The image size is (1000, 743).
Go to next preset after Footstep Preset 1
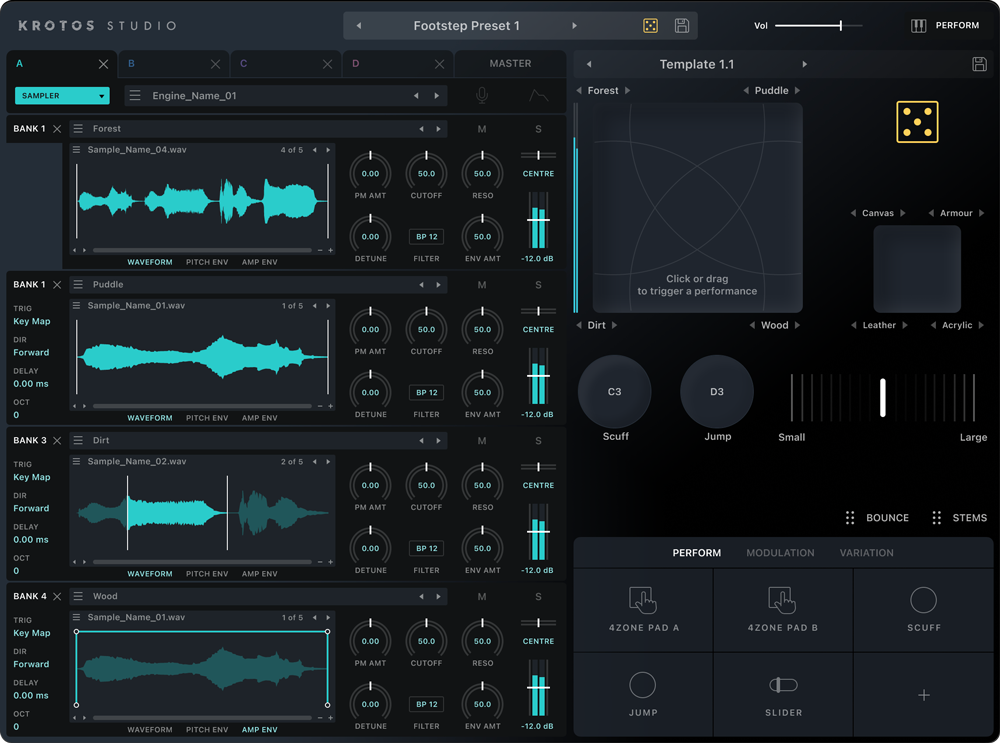pyautogui.click(x=575, y=26)
